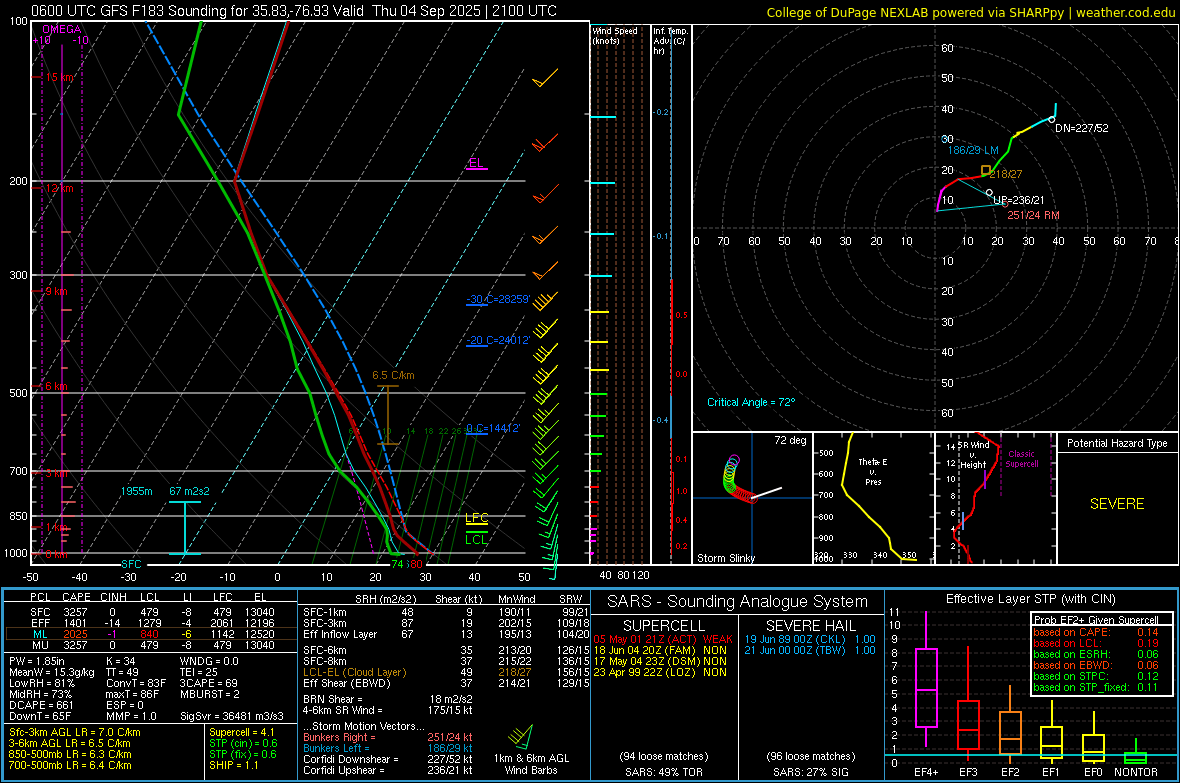Click the 67 m2s2 helicity label
Image resolution: width=1180 pixels, height=783 pixels.
[x=190, y=491]
